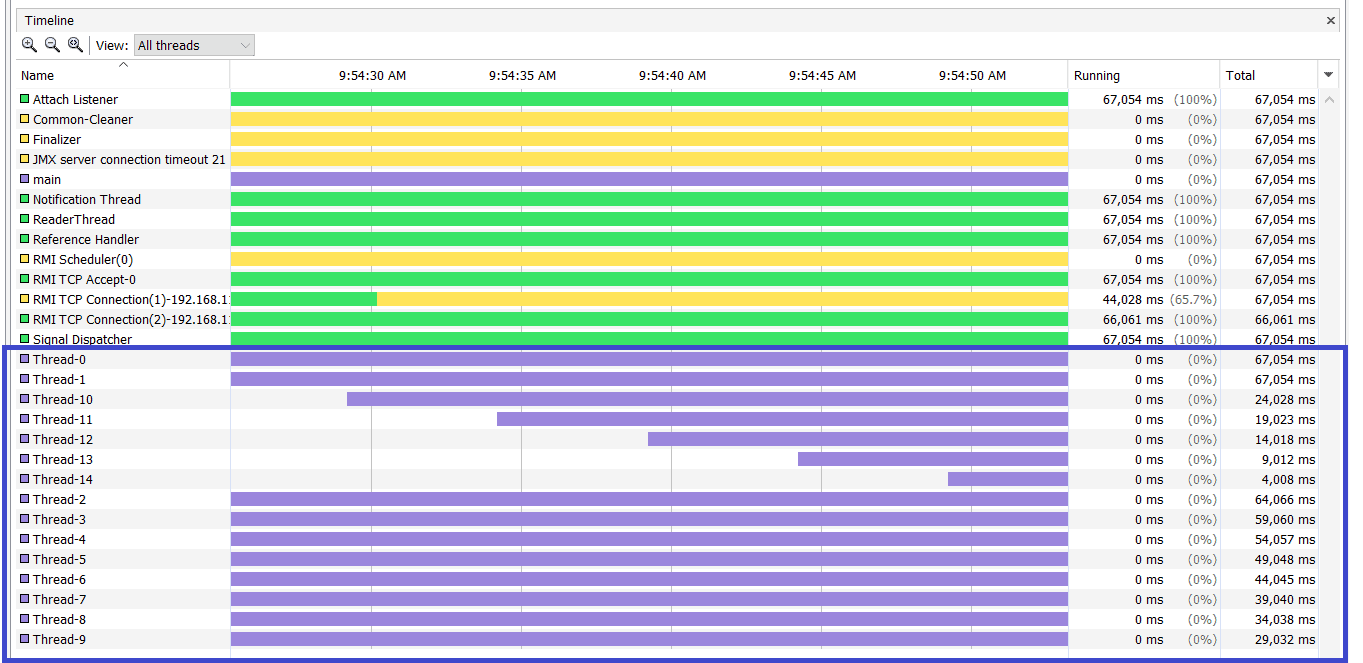Zoom in on the thread timeline
Viewport: 1363px width, 663px height.
(x=29, y=45)
